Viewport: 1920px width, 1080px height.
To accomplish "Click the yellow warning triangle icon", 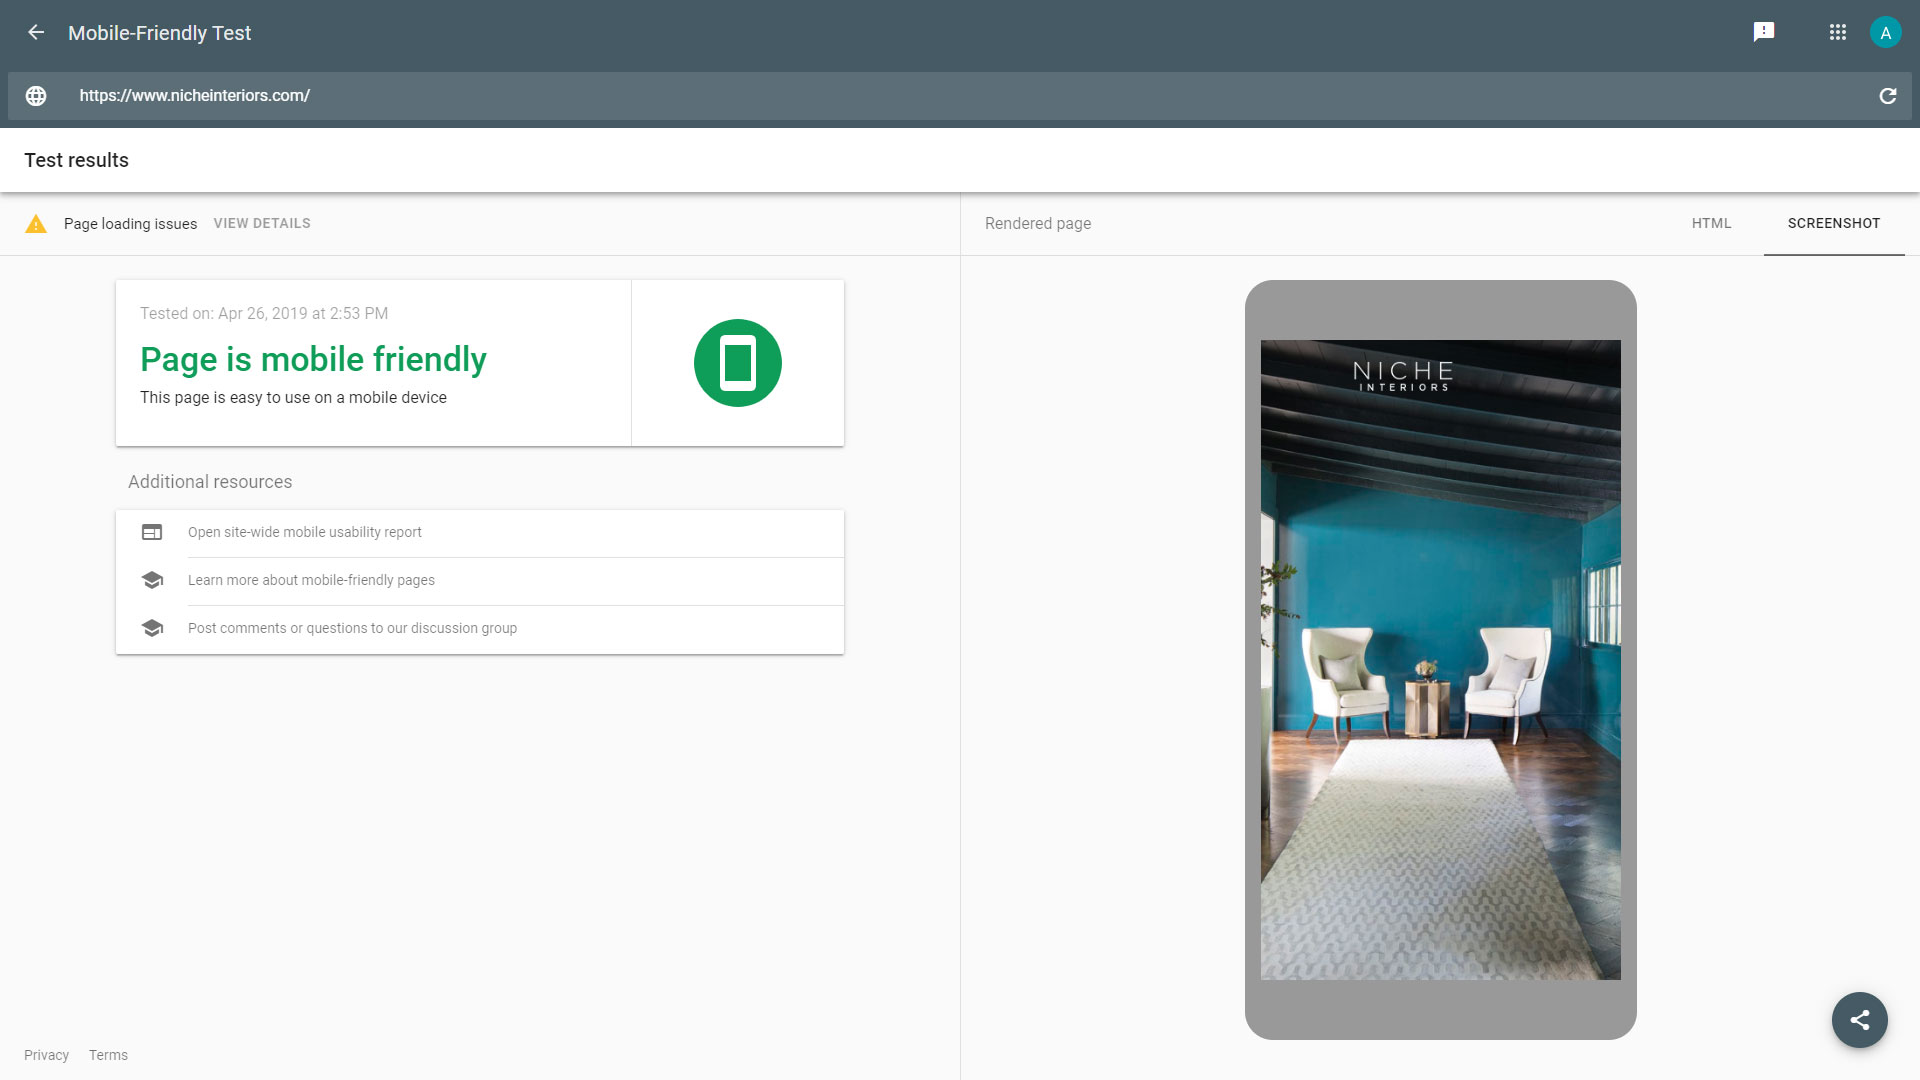I will pos(36,224).
